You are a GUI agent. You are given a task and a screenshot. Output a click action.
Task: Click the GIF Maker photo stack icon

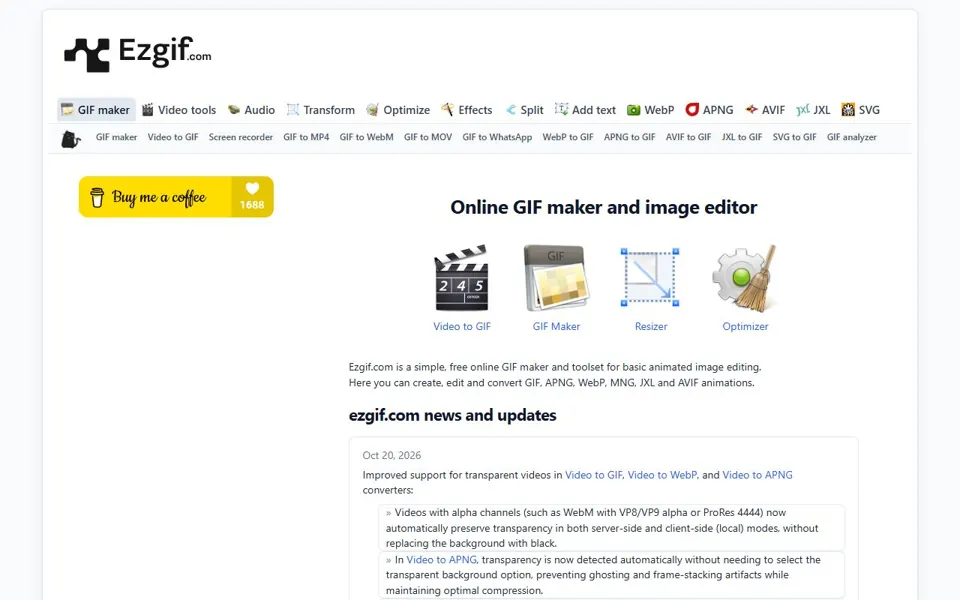click(x=556, y=278)
